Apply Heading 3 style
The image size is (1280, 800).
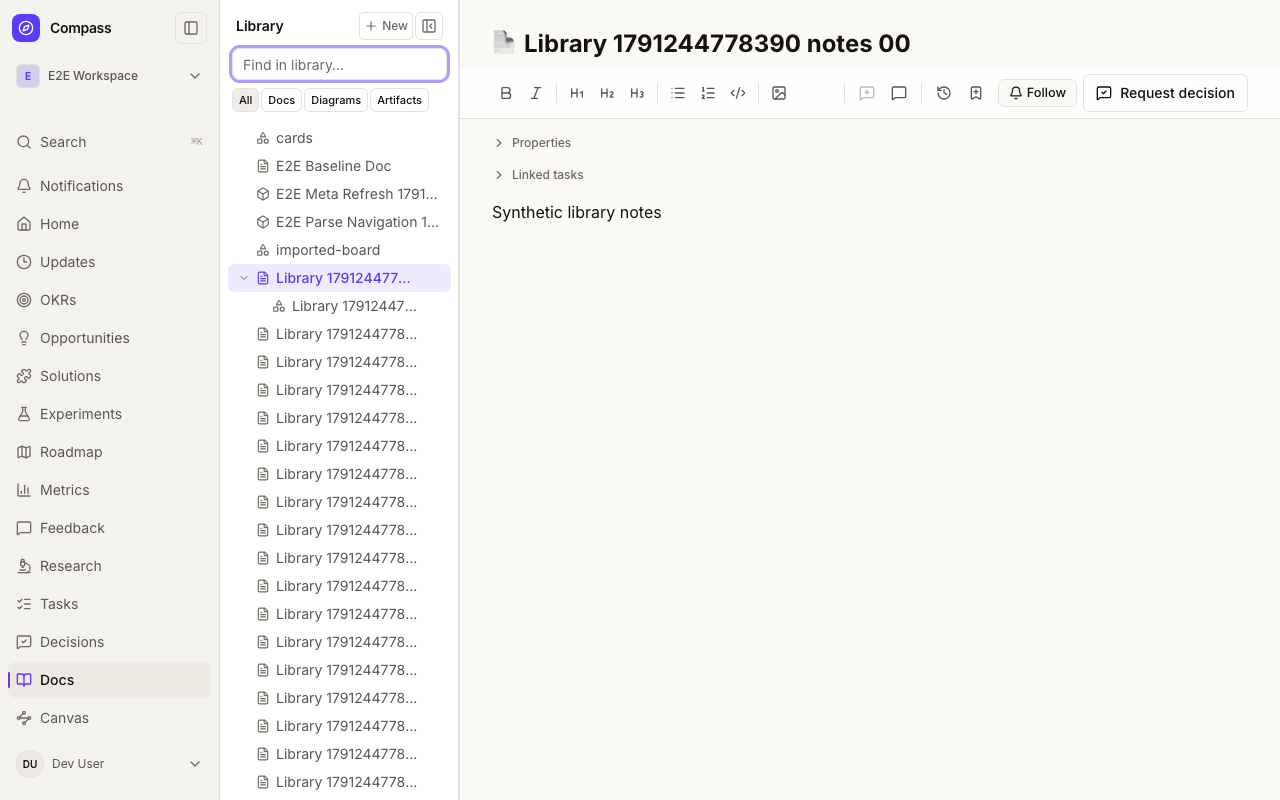tap(637, 93)
